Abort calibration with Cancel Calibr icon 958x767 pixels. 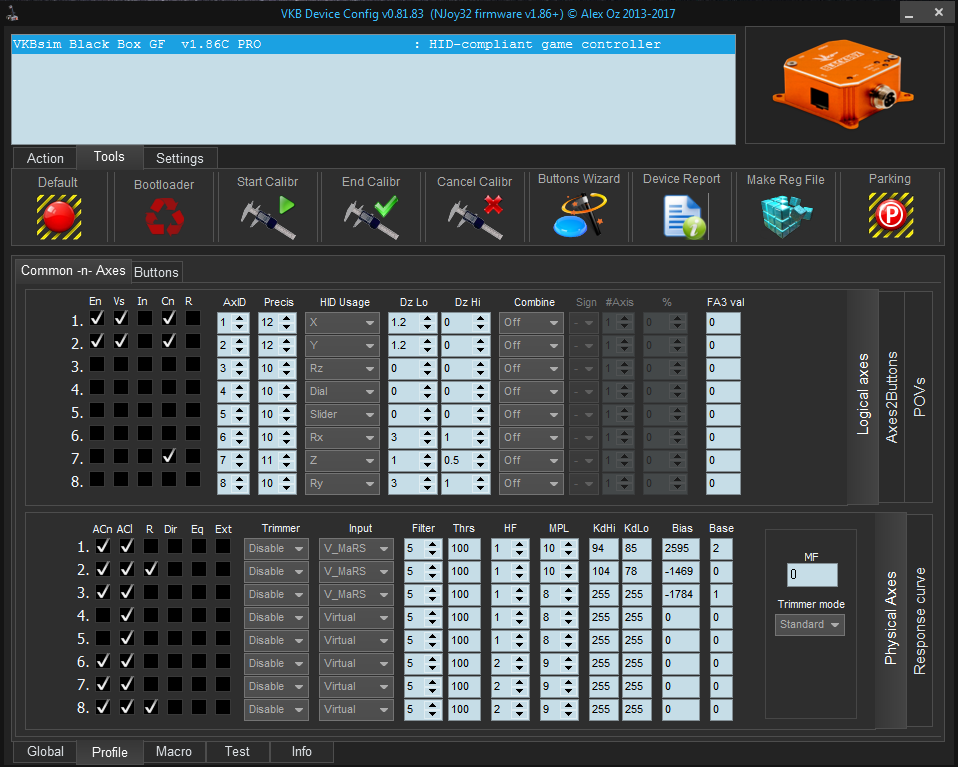click(x=475, y=216)
